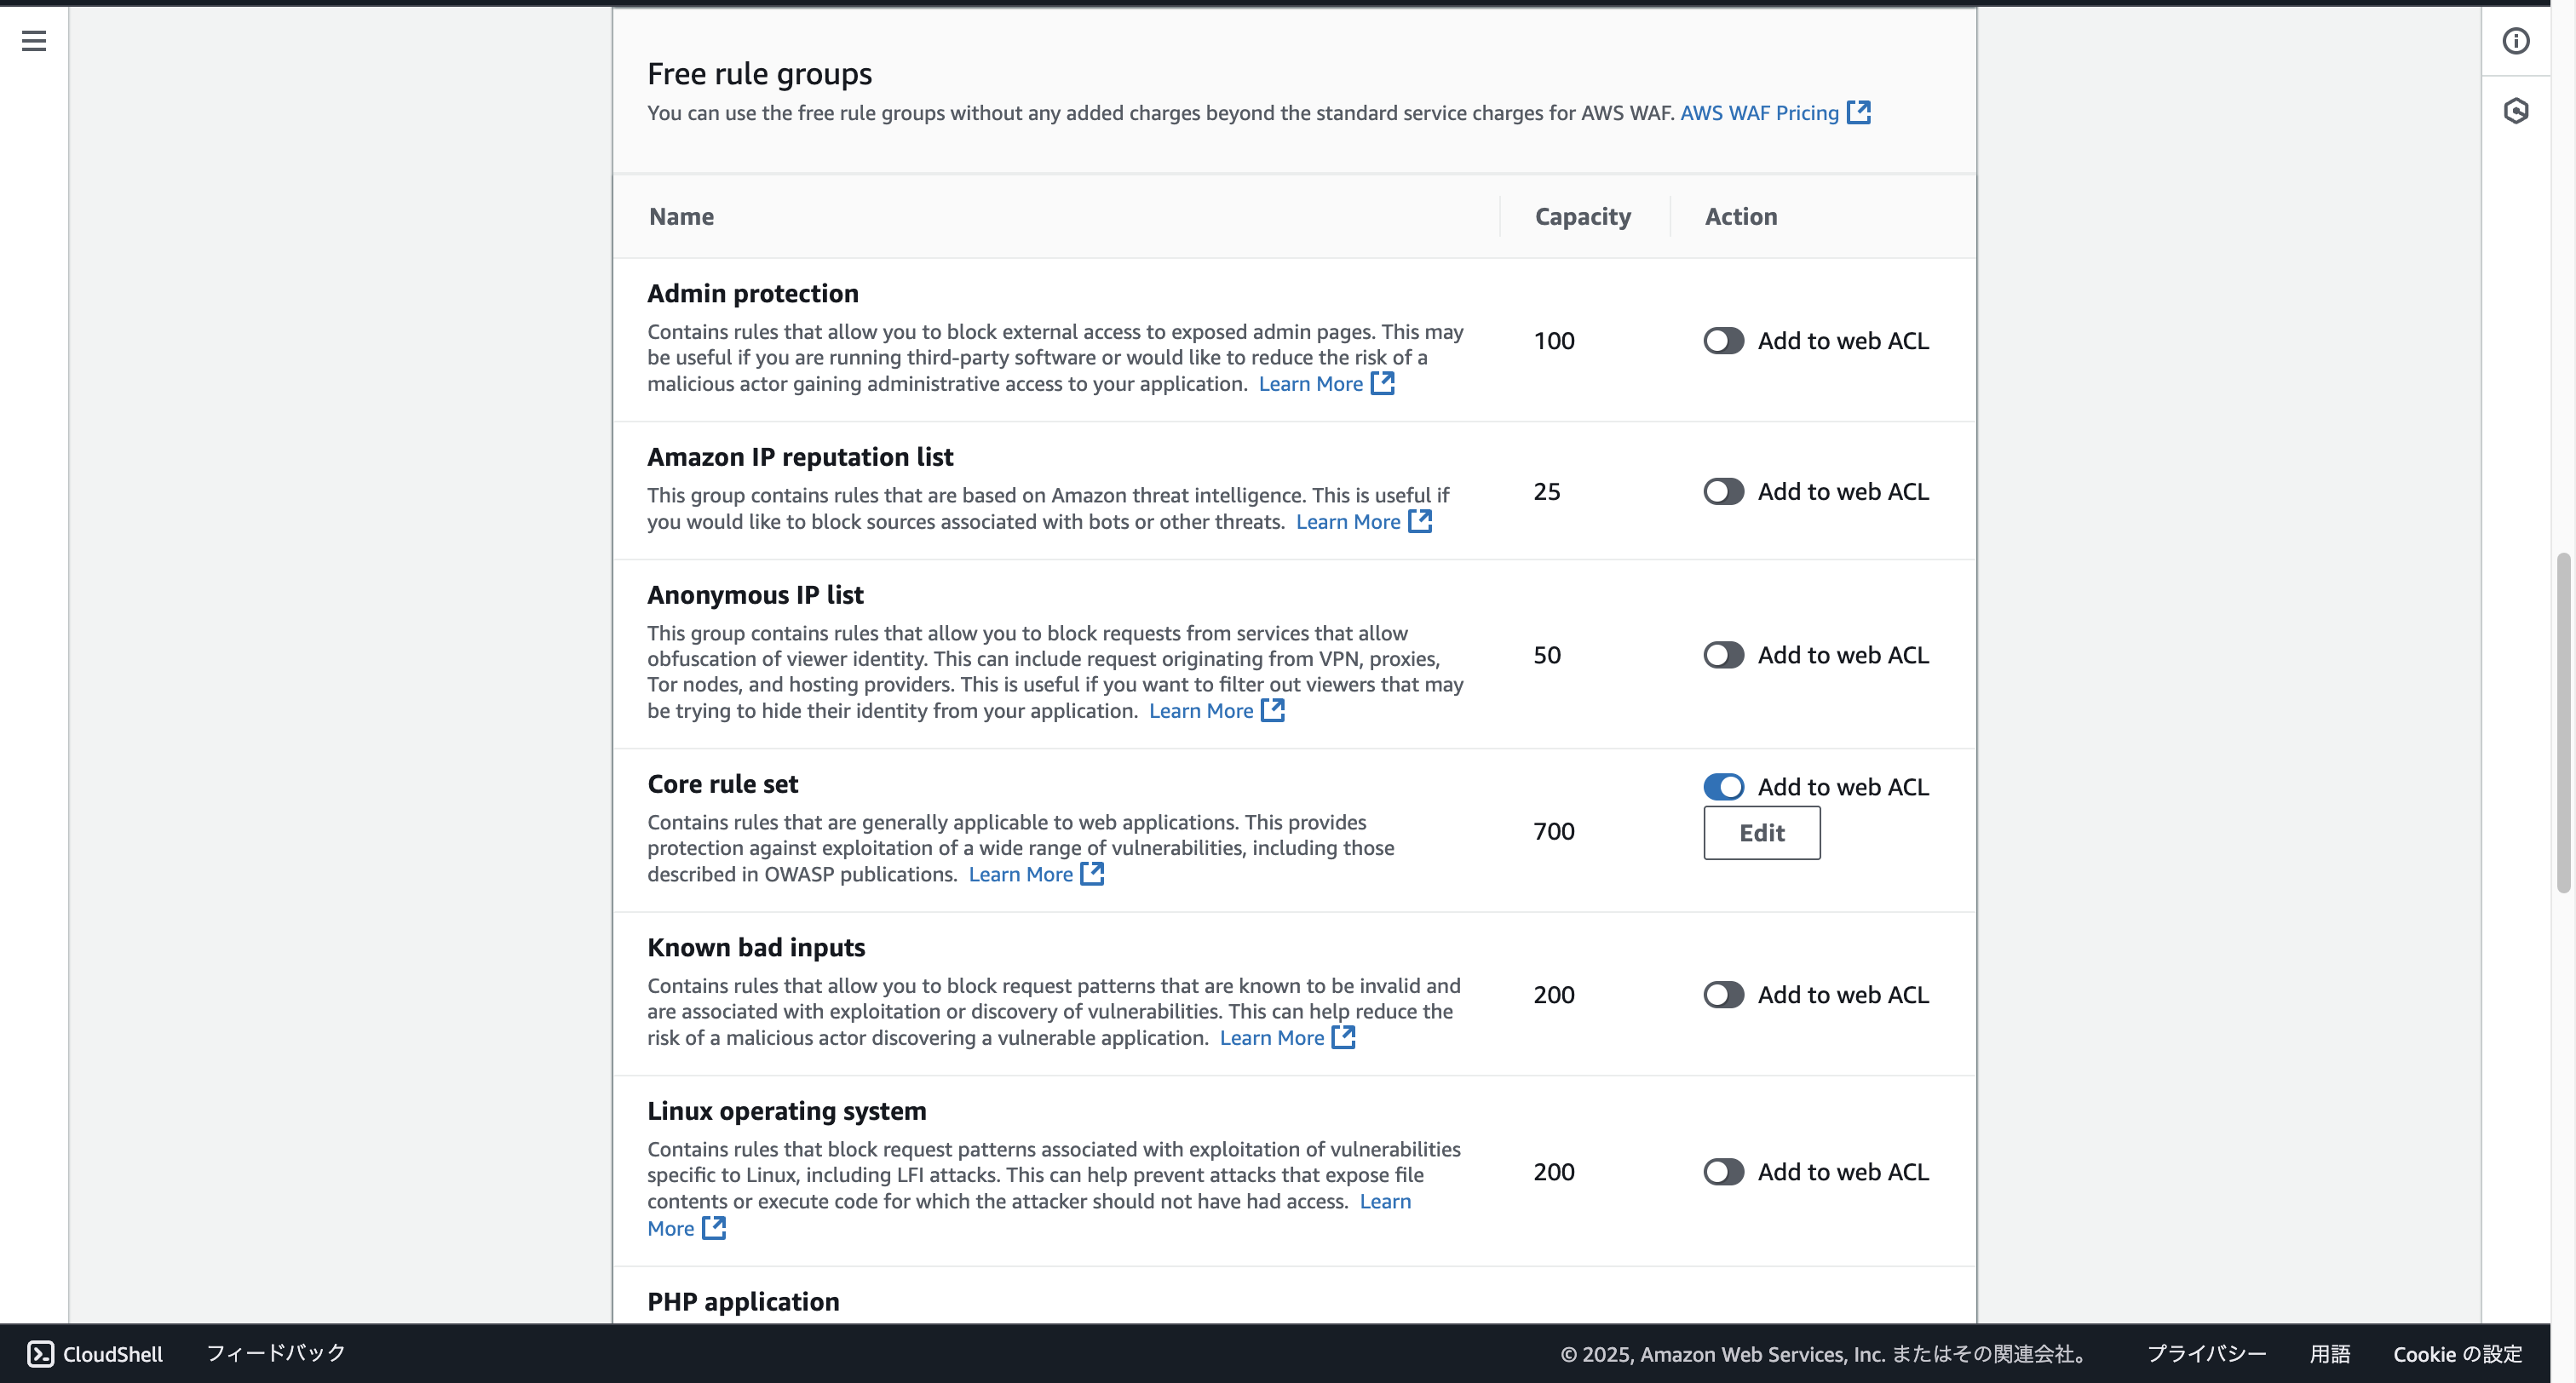Disable the Core rule set toggle

[x=1723, y=787]
